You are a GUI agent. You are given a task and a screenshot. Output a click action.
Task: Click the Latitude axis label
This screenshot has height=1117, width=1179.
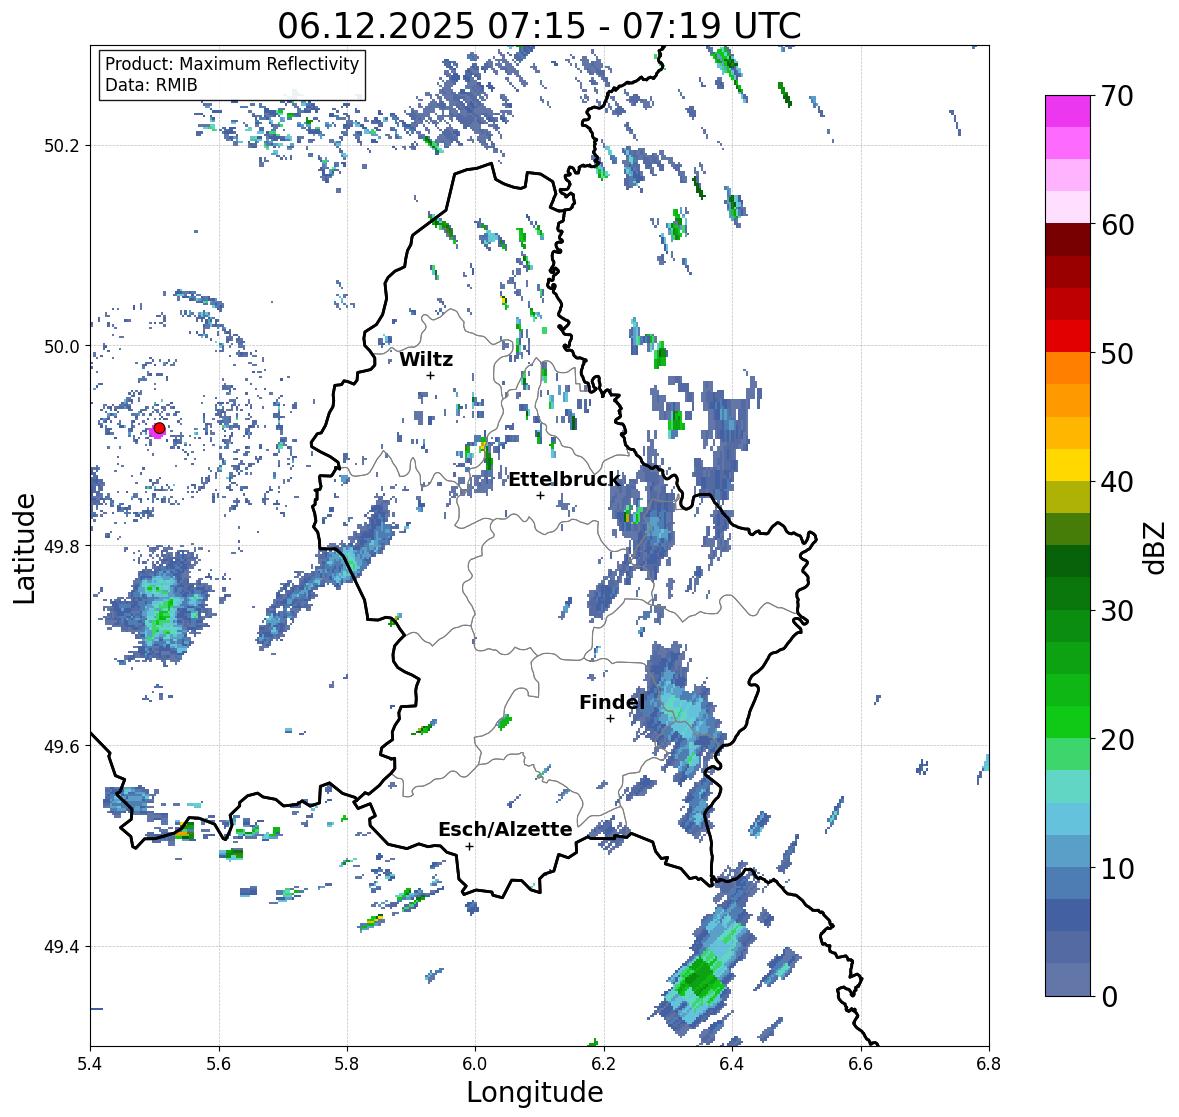point(25,548)
